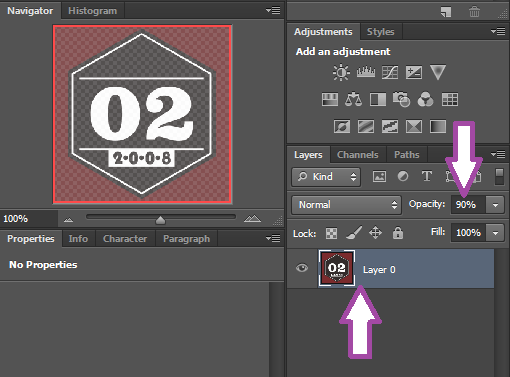The height and width of the screenshot is (377, 510).
Task: Add a Photo Filter adjustment
Action: click(x=401, y=99)
